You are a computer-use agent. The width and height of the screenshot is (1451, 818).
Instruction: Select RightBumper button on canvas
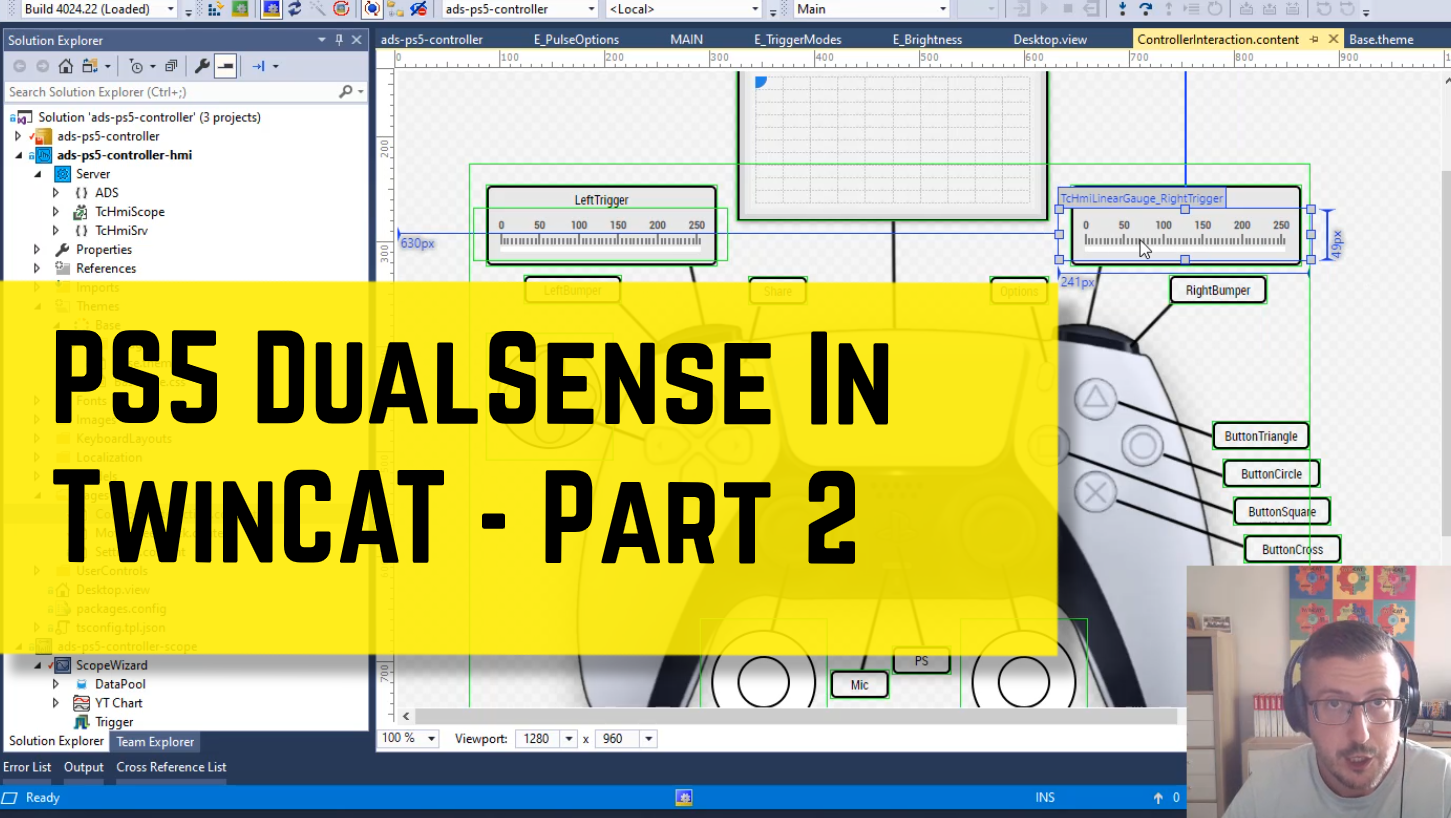coord(1218,290)
